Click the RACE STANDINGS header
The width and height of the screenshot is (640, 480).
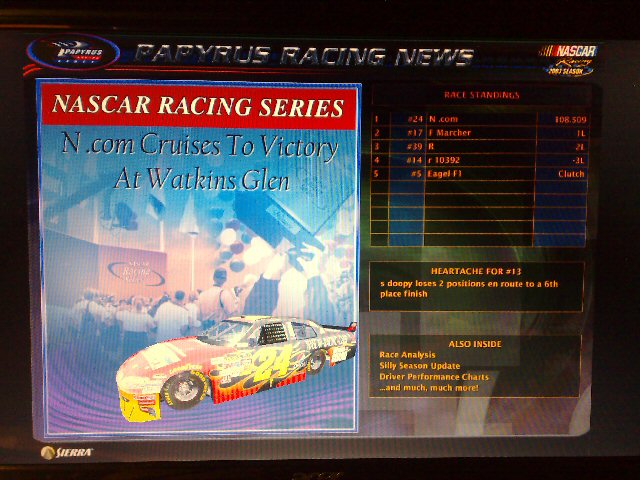tap(482, 95)
